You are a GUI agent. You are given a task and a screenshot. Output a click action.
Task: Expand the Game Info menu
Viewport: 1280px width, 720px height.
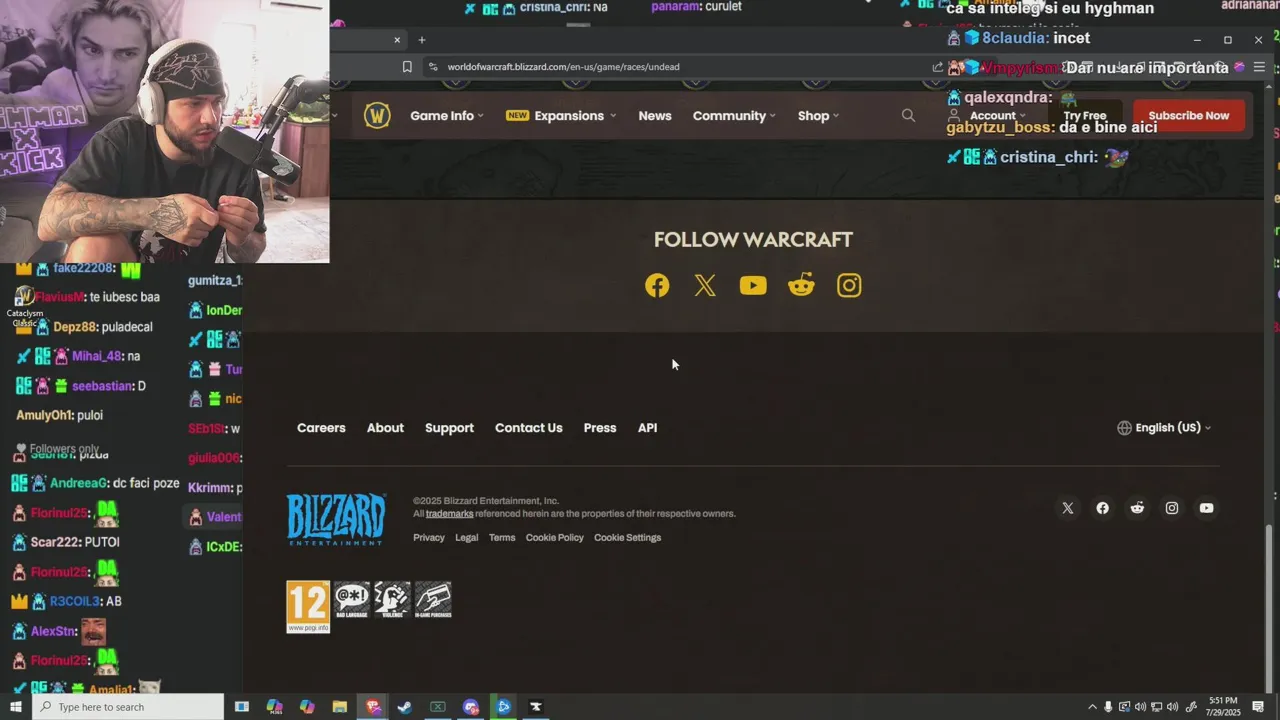pyautogui.click(x=446, y=116)
